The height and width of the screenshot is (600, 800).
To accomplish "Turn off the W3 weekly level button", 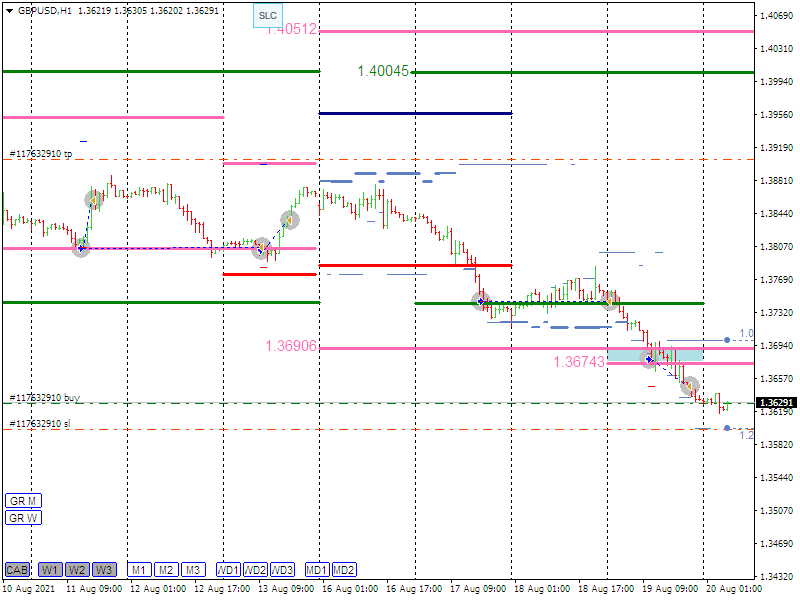I will (104, 570).
